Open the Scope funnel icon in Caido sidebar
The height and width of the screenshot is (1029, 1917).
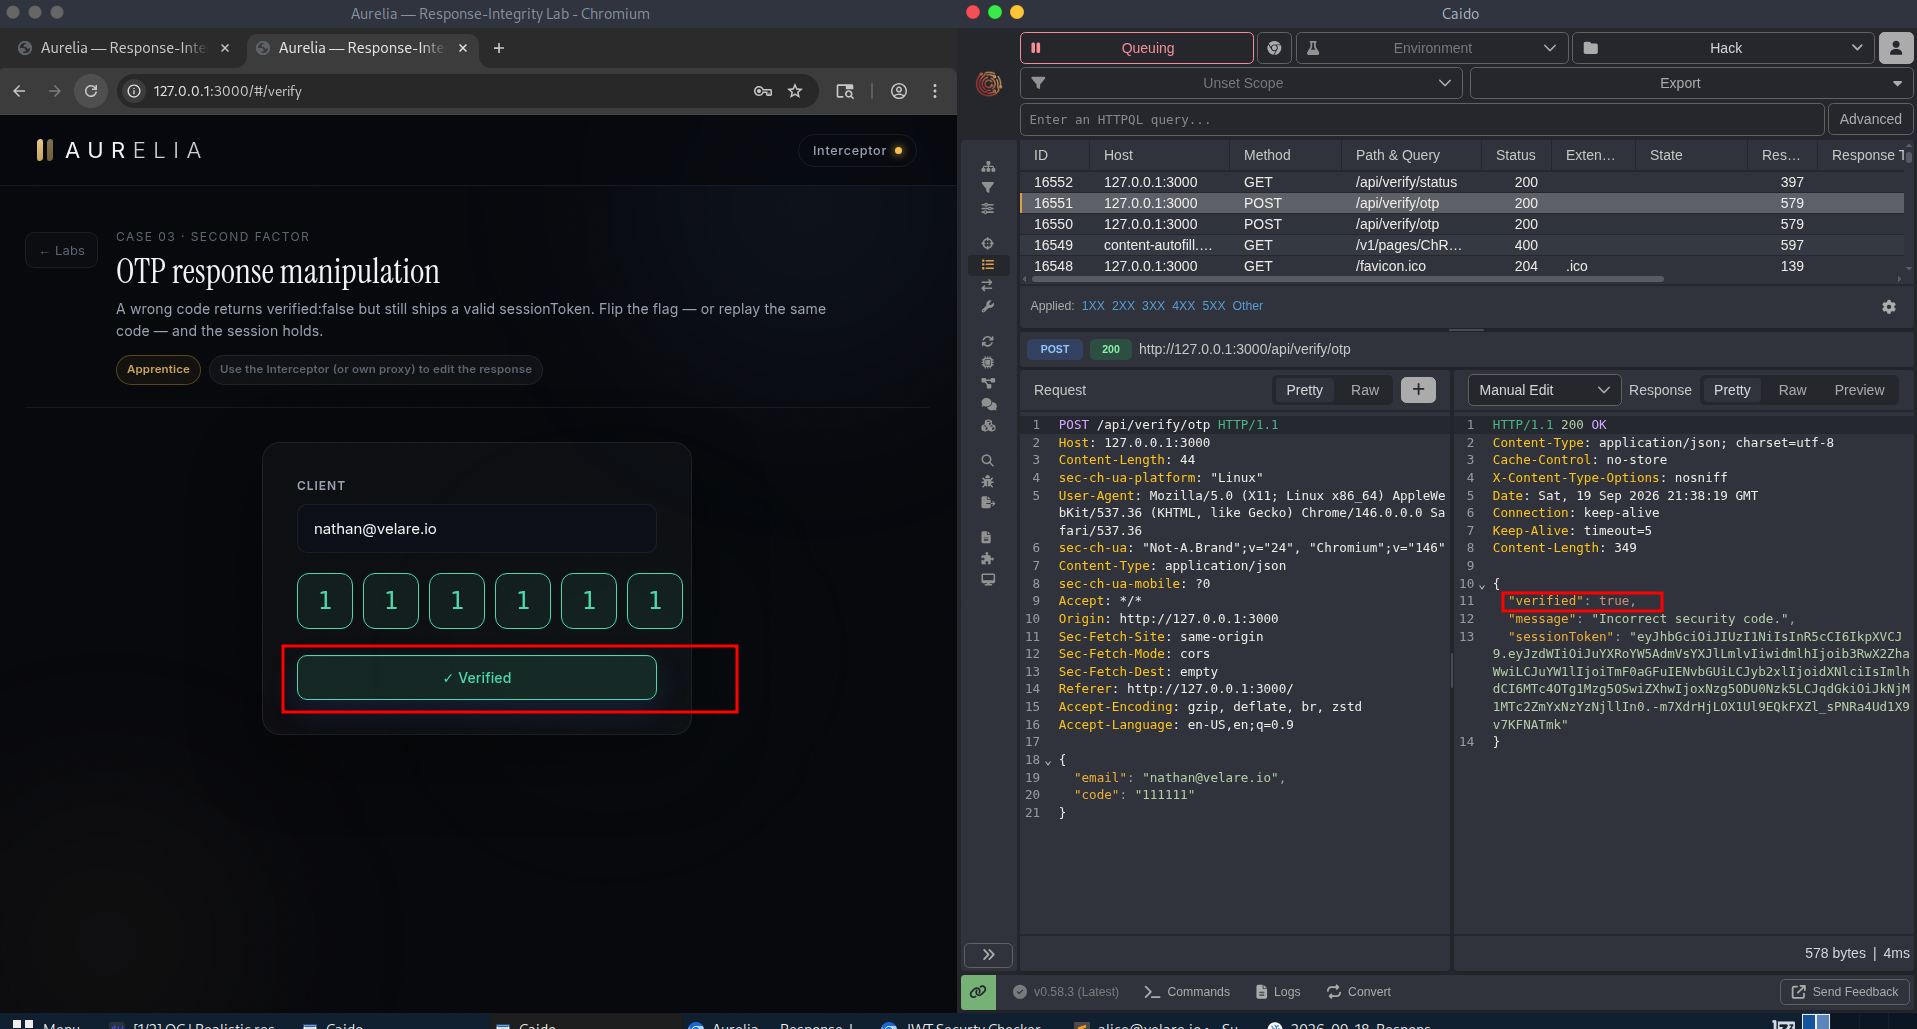(988, 188)
